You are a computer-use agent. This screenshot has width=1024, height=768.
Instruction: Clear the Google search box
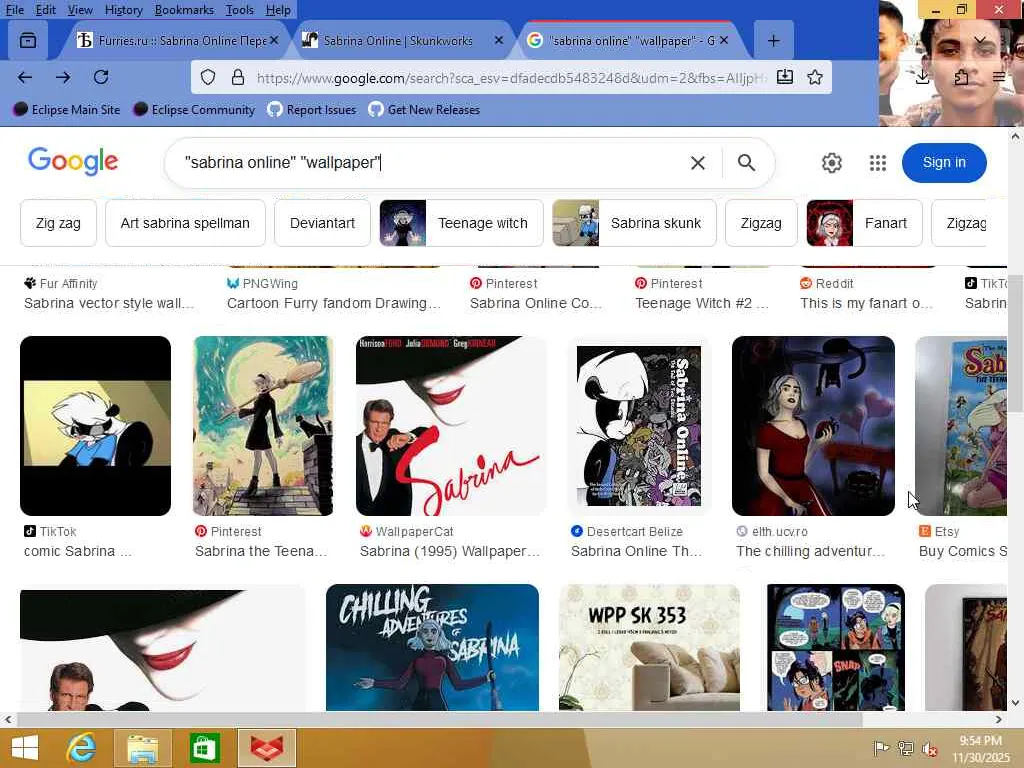click(697, 163)
